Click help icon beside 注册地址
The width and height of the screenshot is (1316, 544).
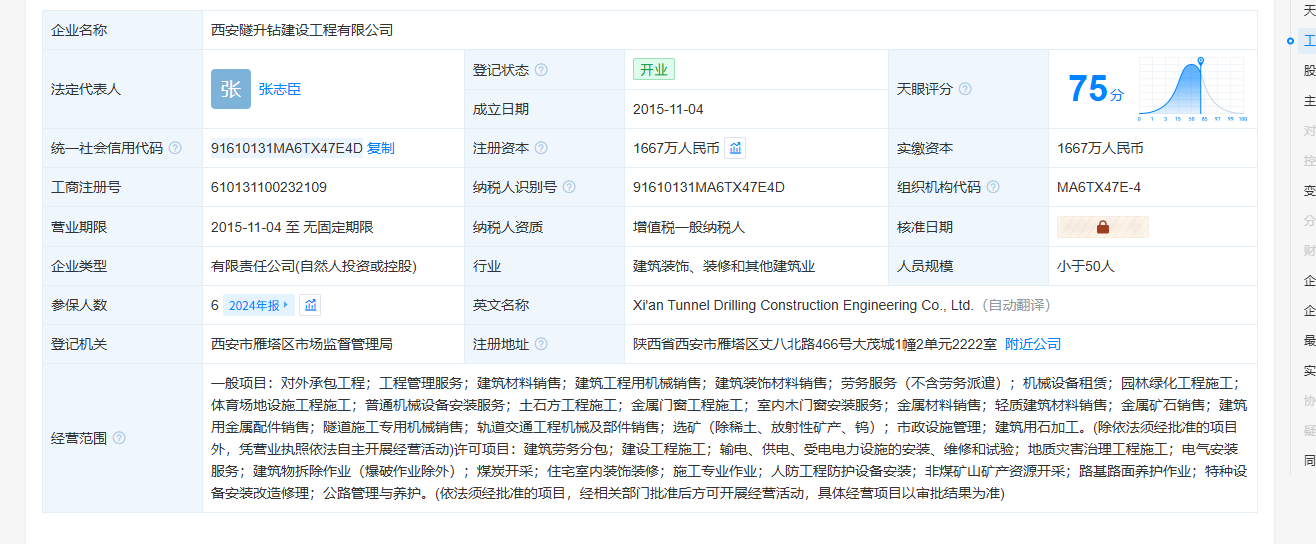(x=541, y=344)
